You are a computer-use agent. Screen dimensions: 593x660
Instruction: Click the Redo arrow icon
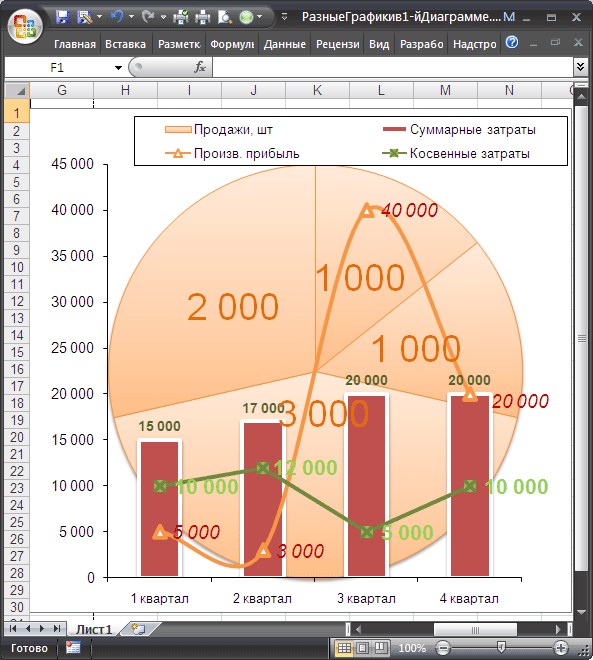(147, 17)
